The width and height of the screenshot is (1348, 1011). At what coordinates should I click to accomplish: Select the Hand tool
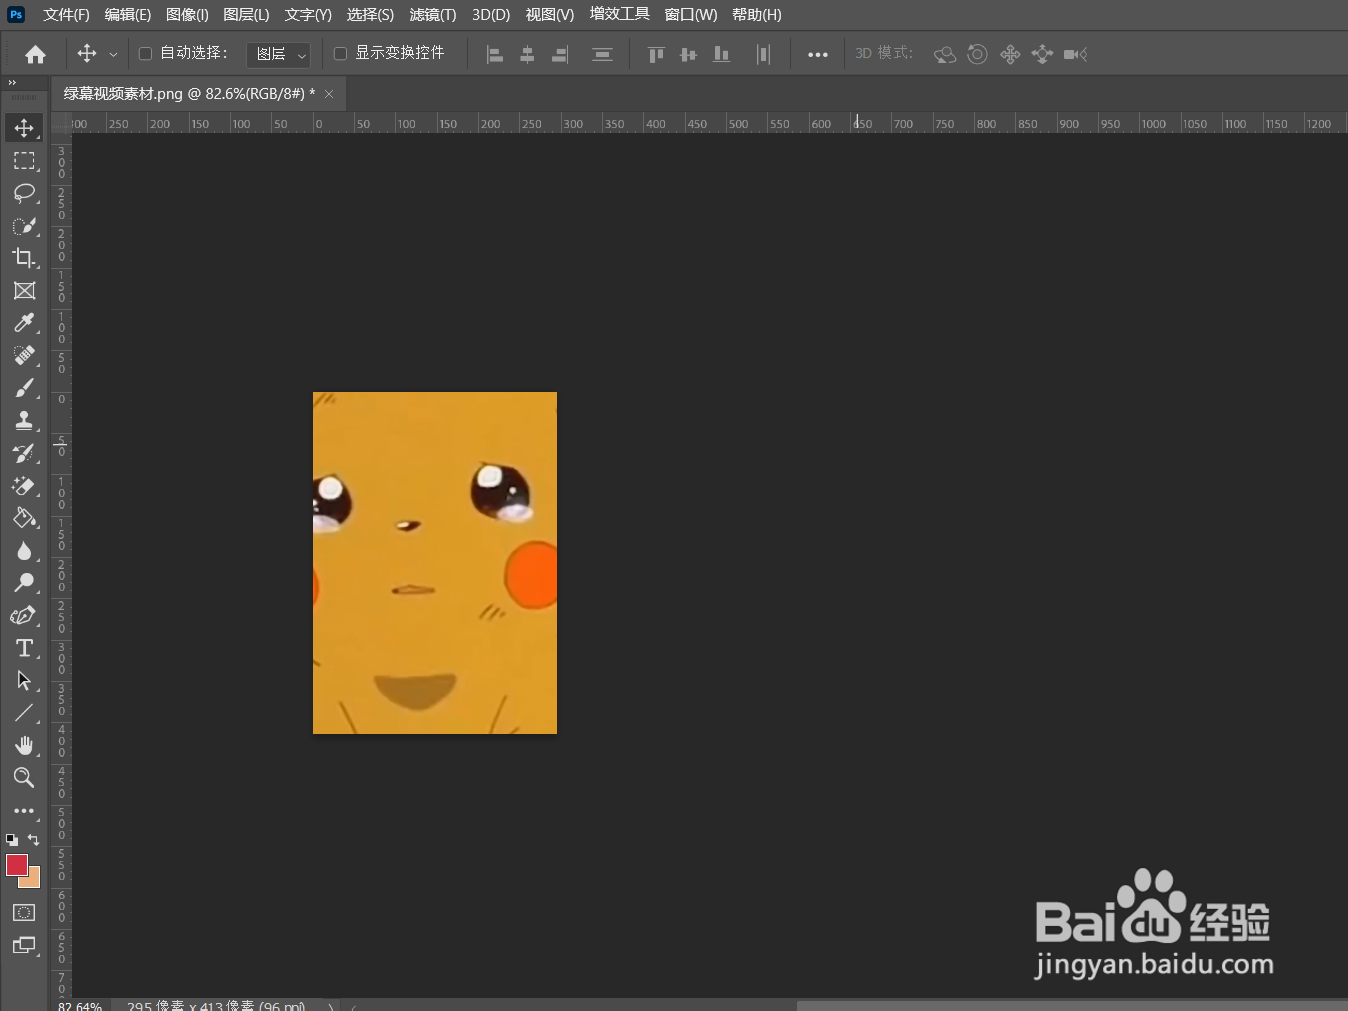tap(24, 746)
